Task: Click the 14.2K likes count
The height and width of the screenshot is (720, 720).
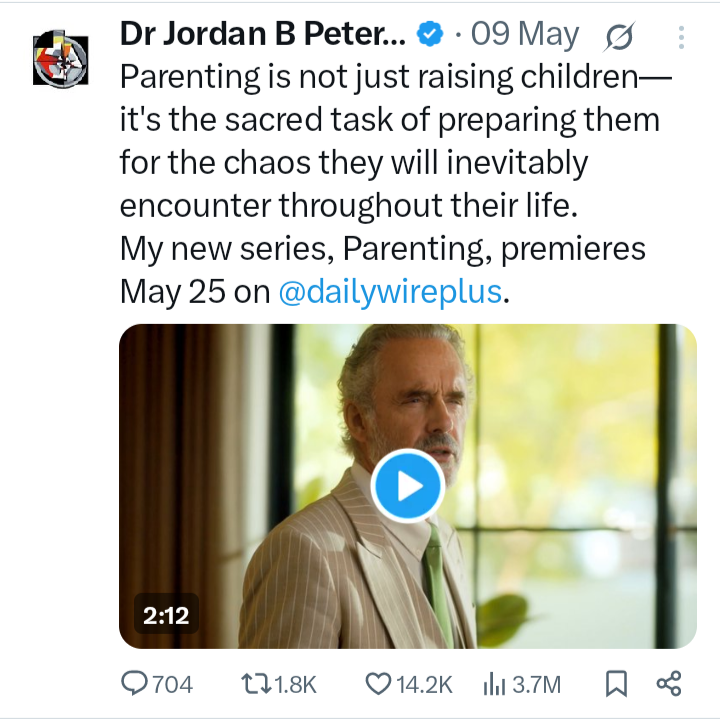Action: point(424,684)
